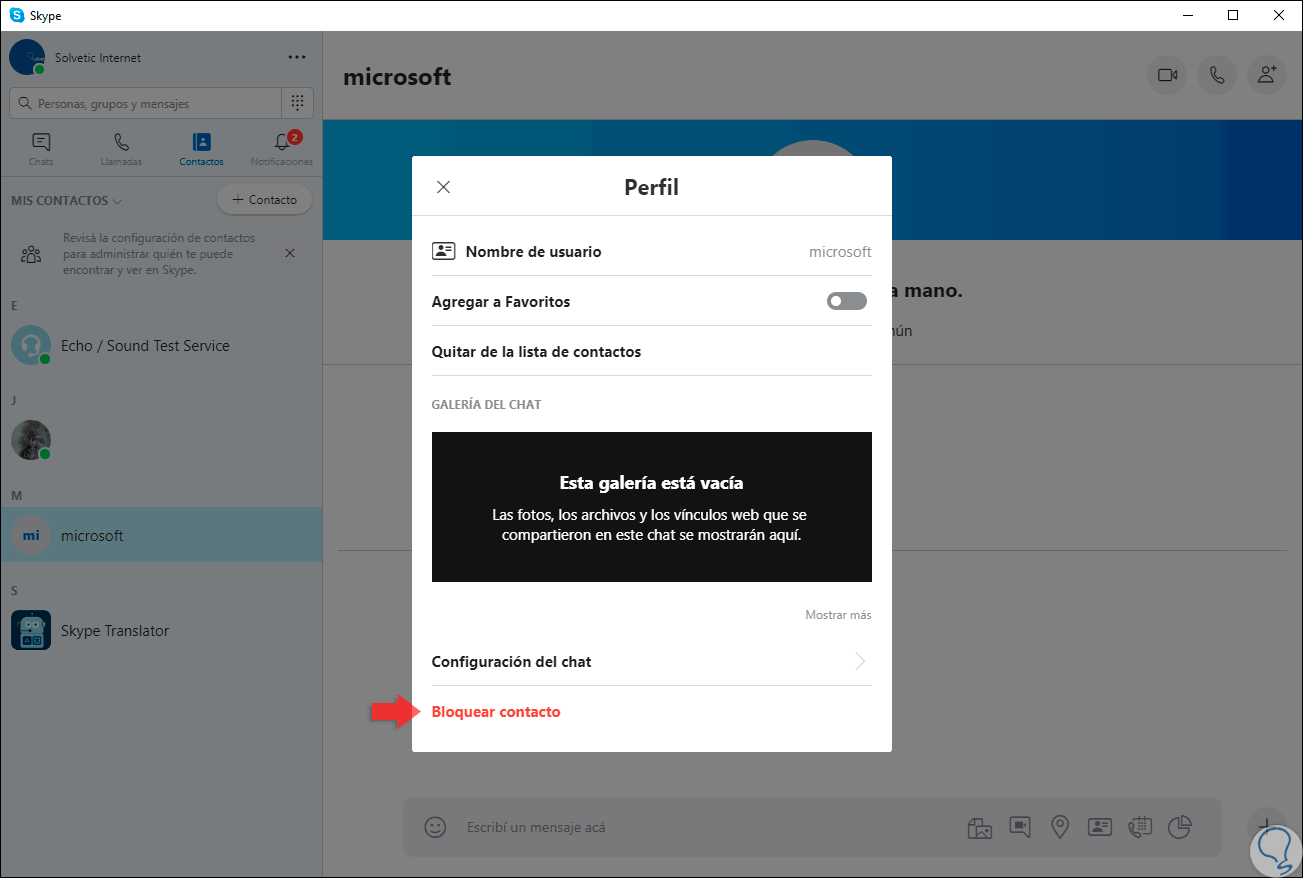Screen dimensions: 1303x878
Task: Select the microsoft contact in list
Action: tap(161, 535)
